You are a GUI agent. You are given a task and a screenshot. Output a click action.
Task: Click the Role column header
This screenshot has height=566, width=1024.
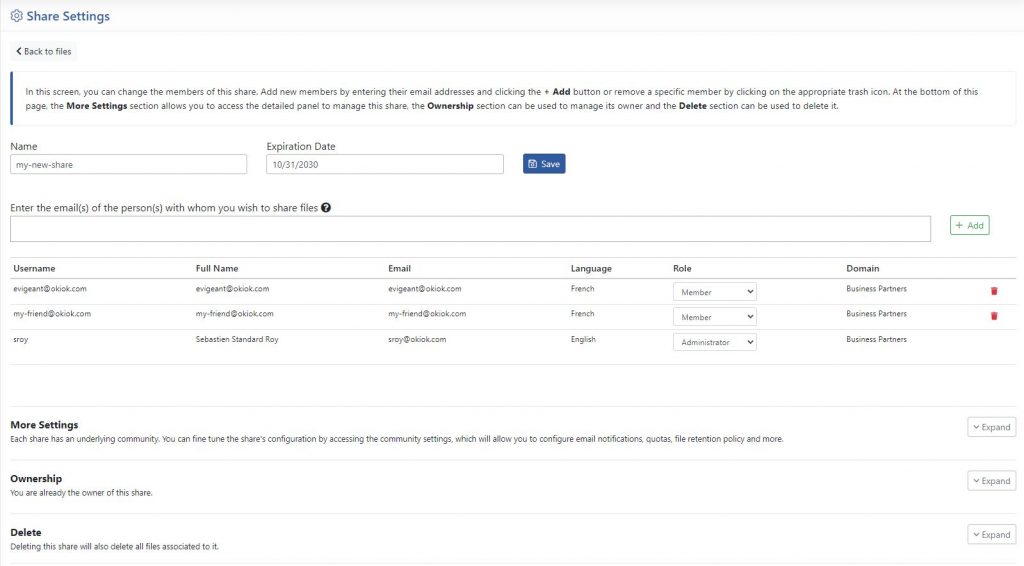click(682, 268)
